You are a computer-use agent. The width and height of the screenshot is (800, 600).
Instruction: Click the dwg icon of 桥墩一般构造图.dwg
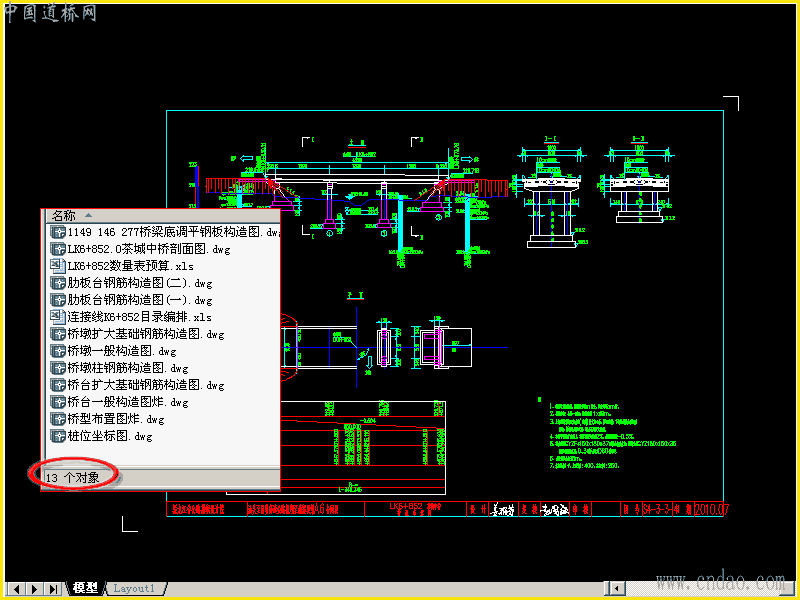(58, 351)
